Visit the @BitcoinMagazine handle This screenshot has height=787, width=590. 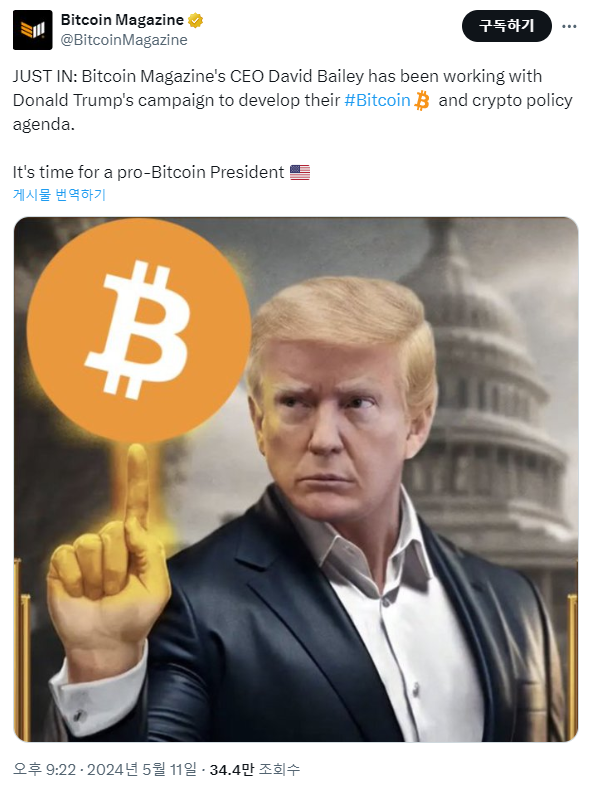point(124,40)
